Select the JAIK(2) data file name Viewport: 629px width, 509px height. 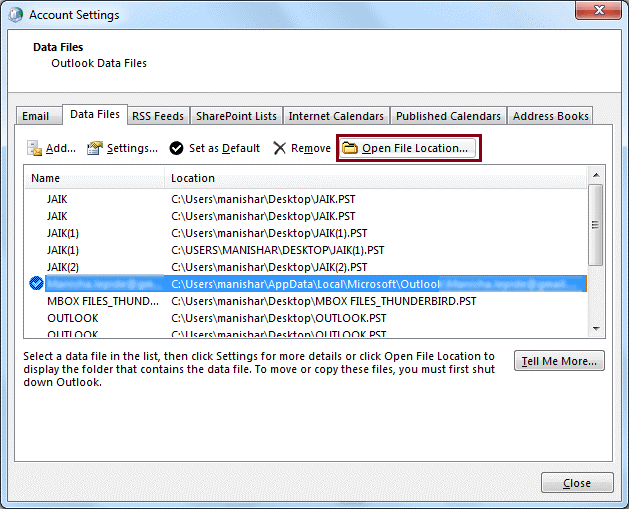click(63, 267)
